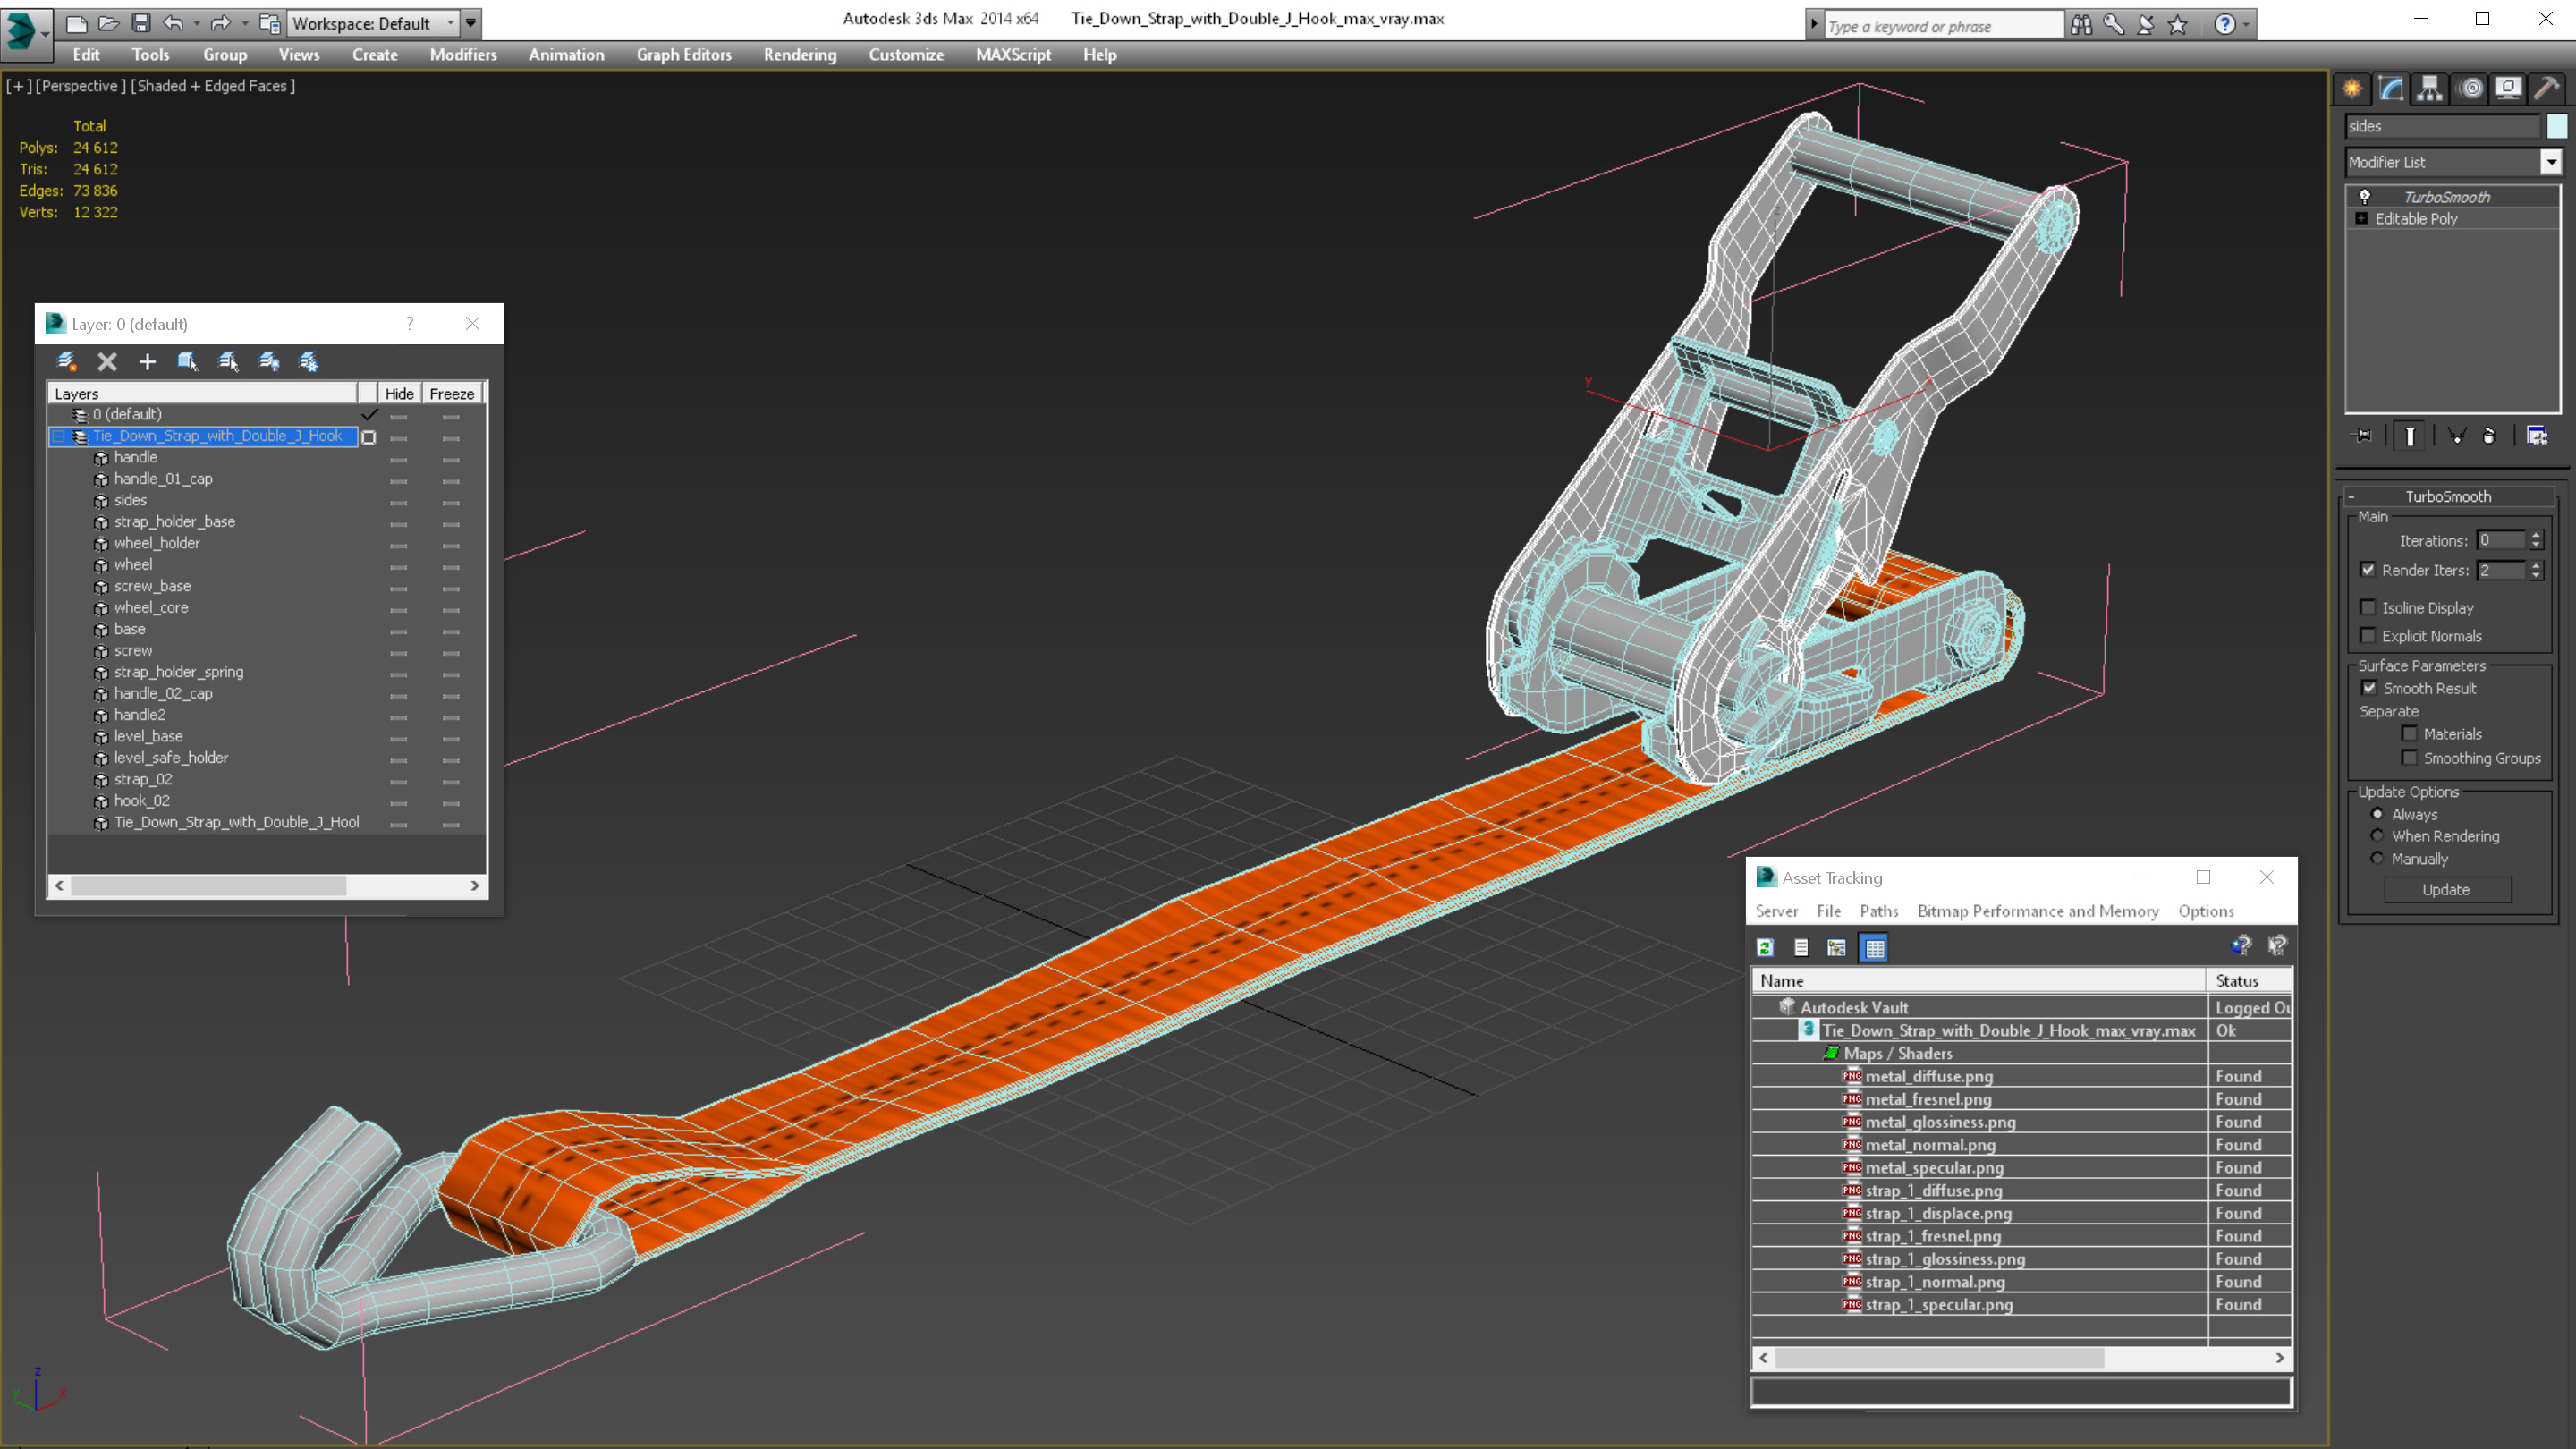Select the strap_holder_spring object in layers

[178, 672]
